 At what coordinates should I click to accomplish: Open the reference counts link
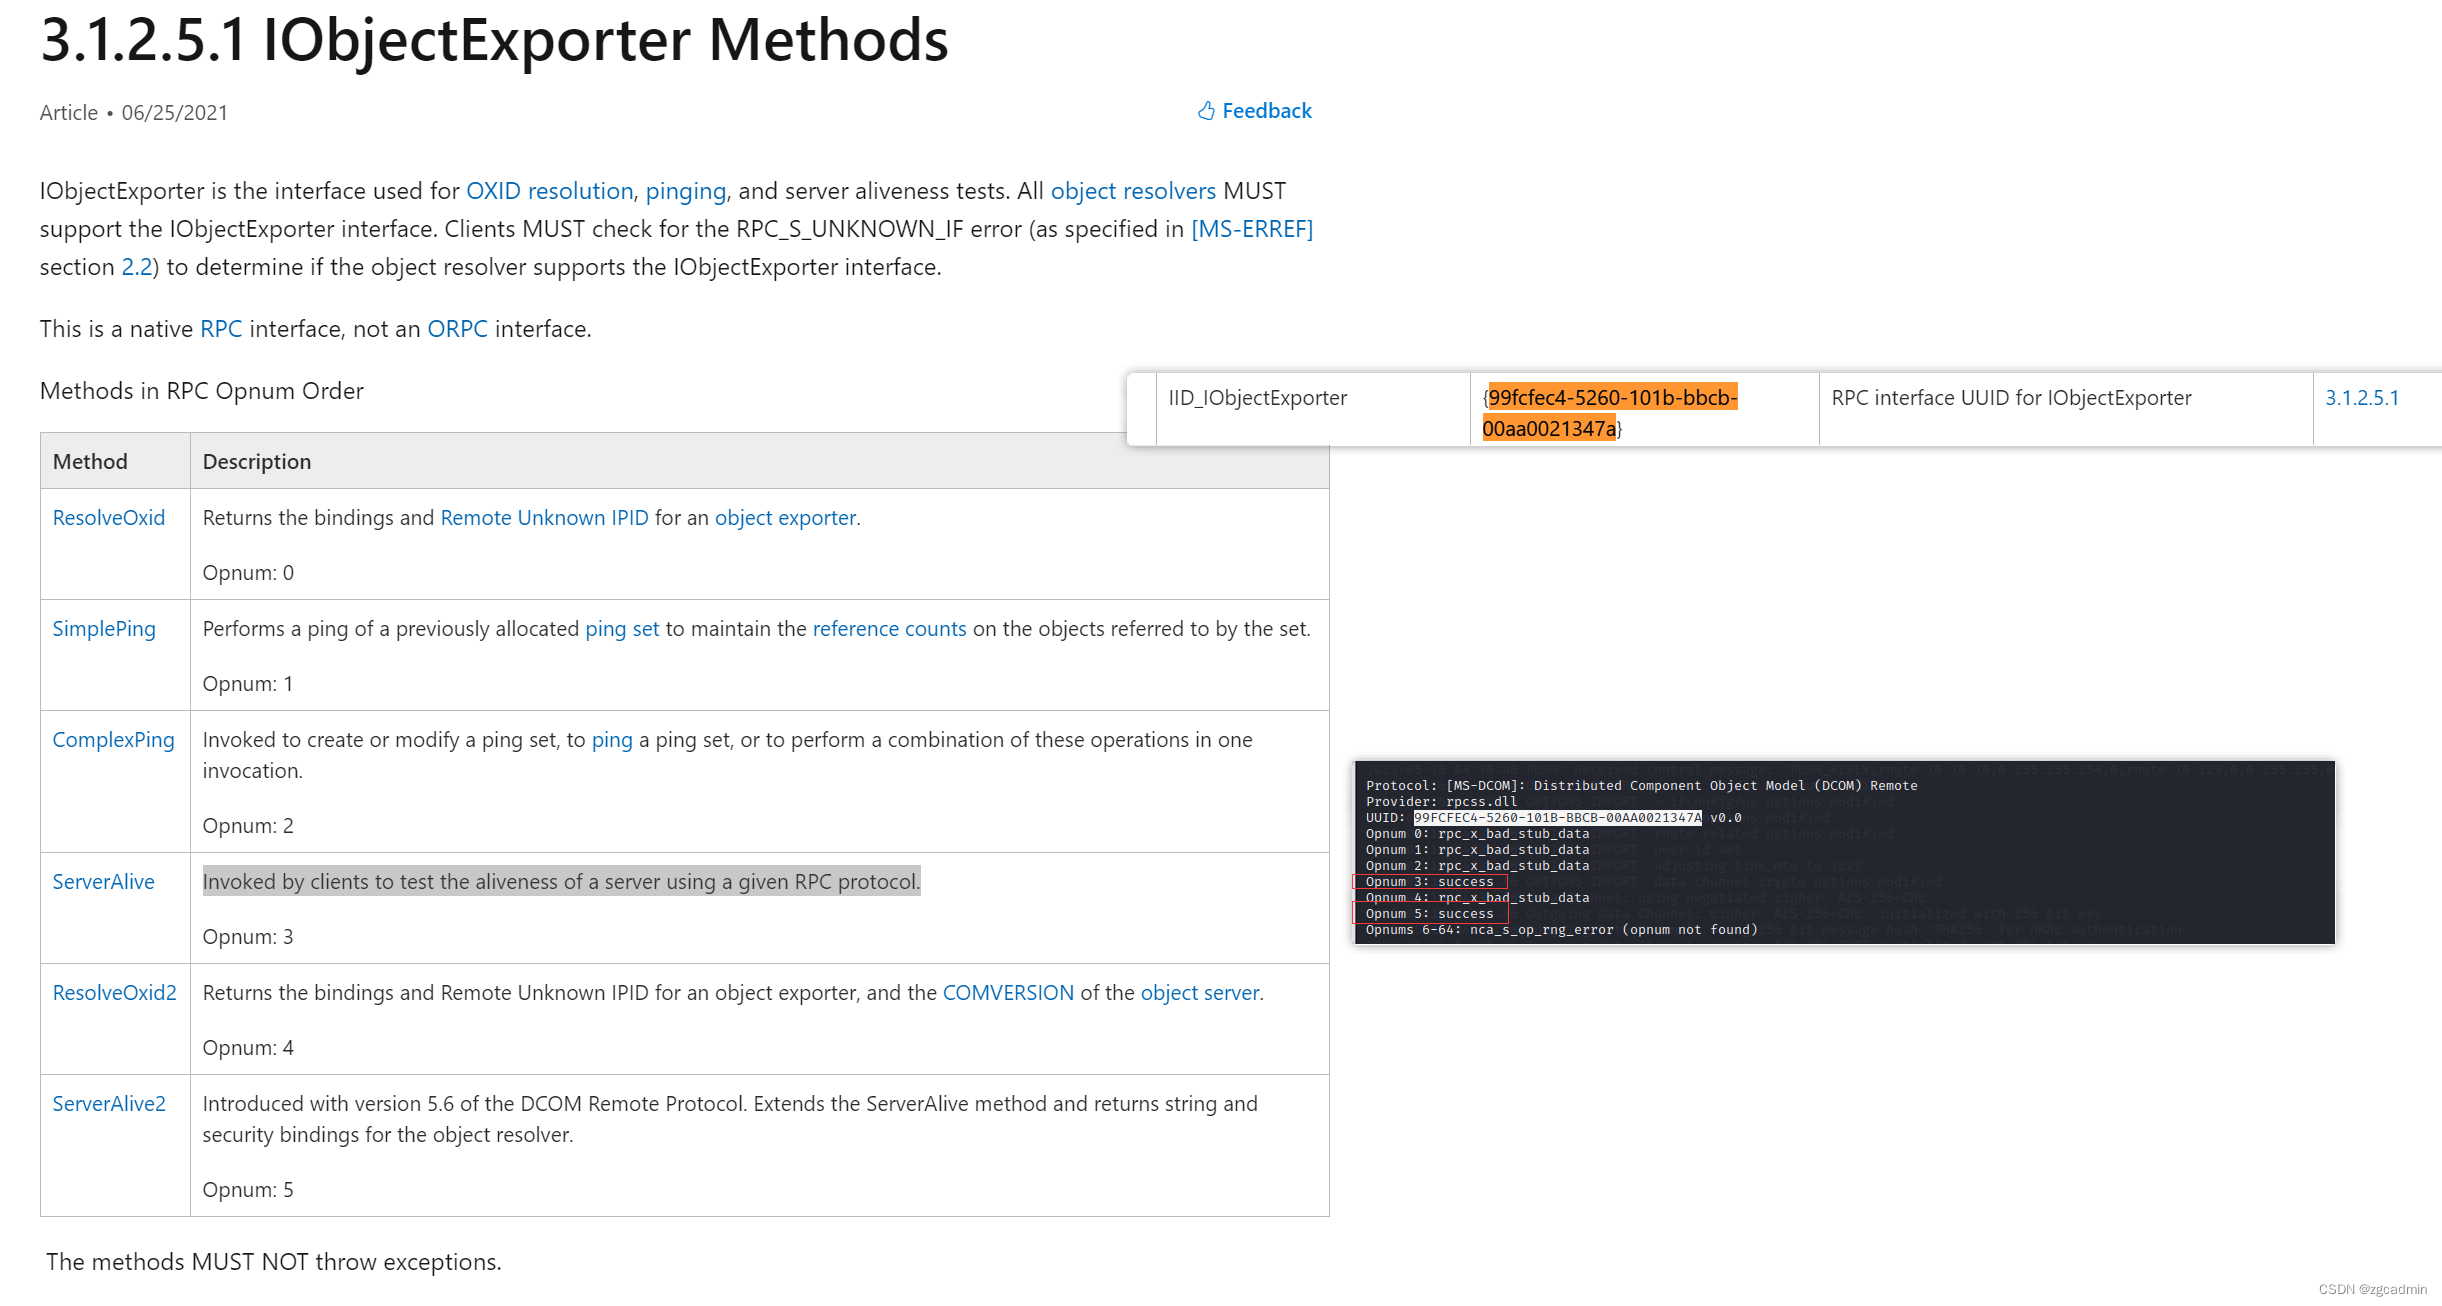point(889,629)
